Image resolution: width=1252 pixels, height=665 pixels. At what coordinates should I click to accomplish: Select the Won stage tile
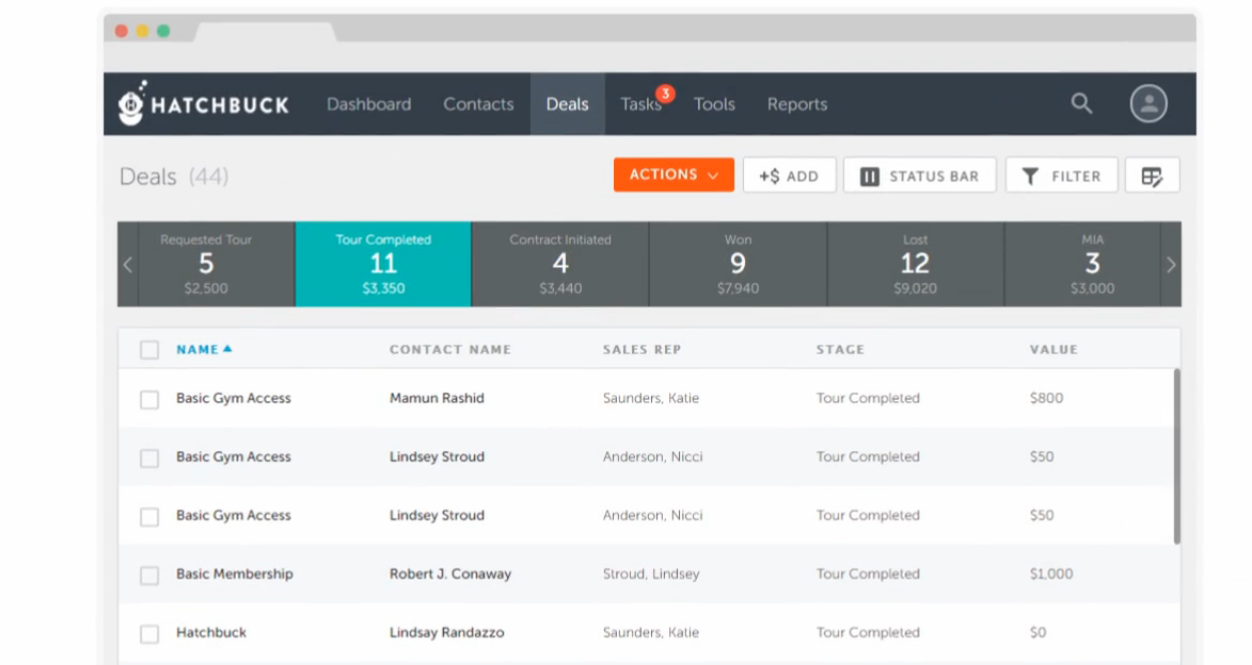(x=738, y=264)
